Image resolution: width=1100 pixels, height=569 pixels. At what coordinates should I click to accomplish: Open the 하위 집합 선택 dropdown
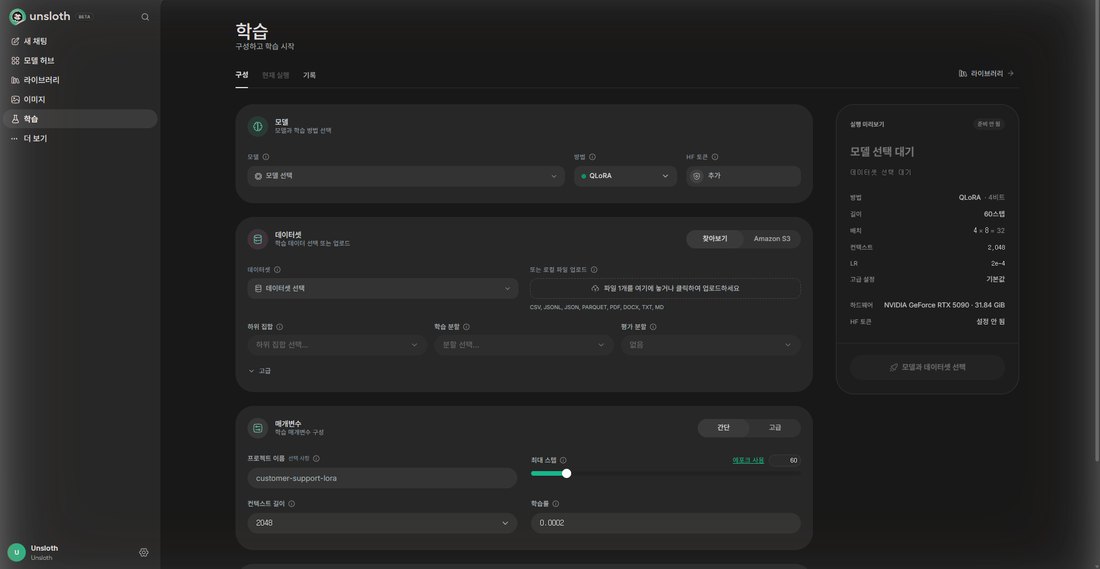[x=337, y=345]
